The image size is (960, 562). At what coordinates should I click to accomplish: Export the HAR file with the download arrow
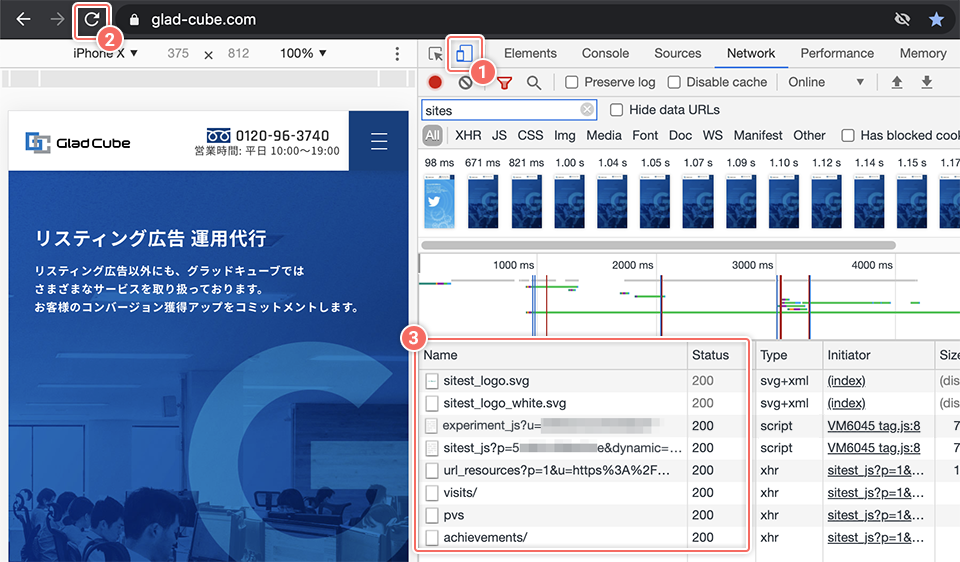(x=927, y=82)
